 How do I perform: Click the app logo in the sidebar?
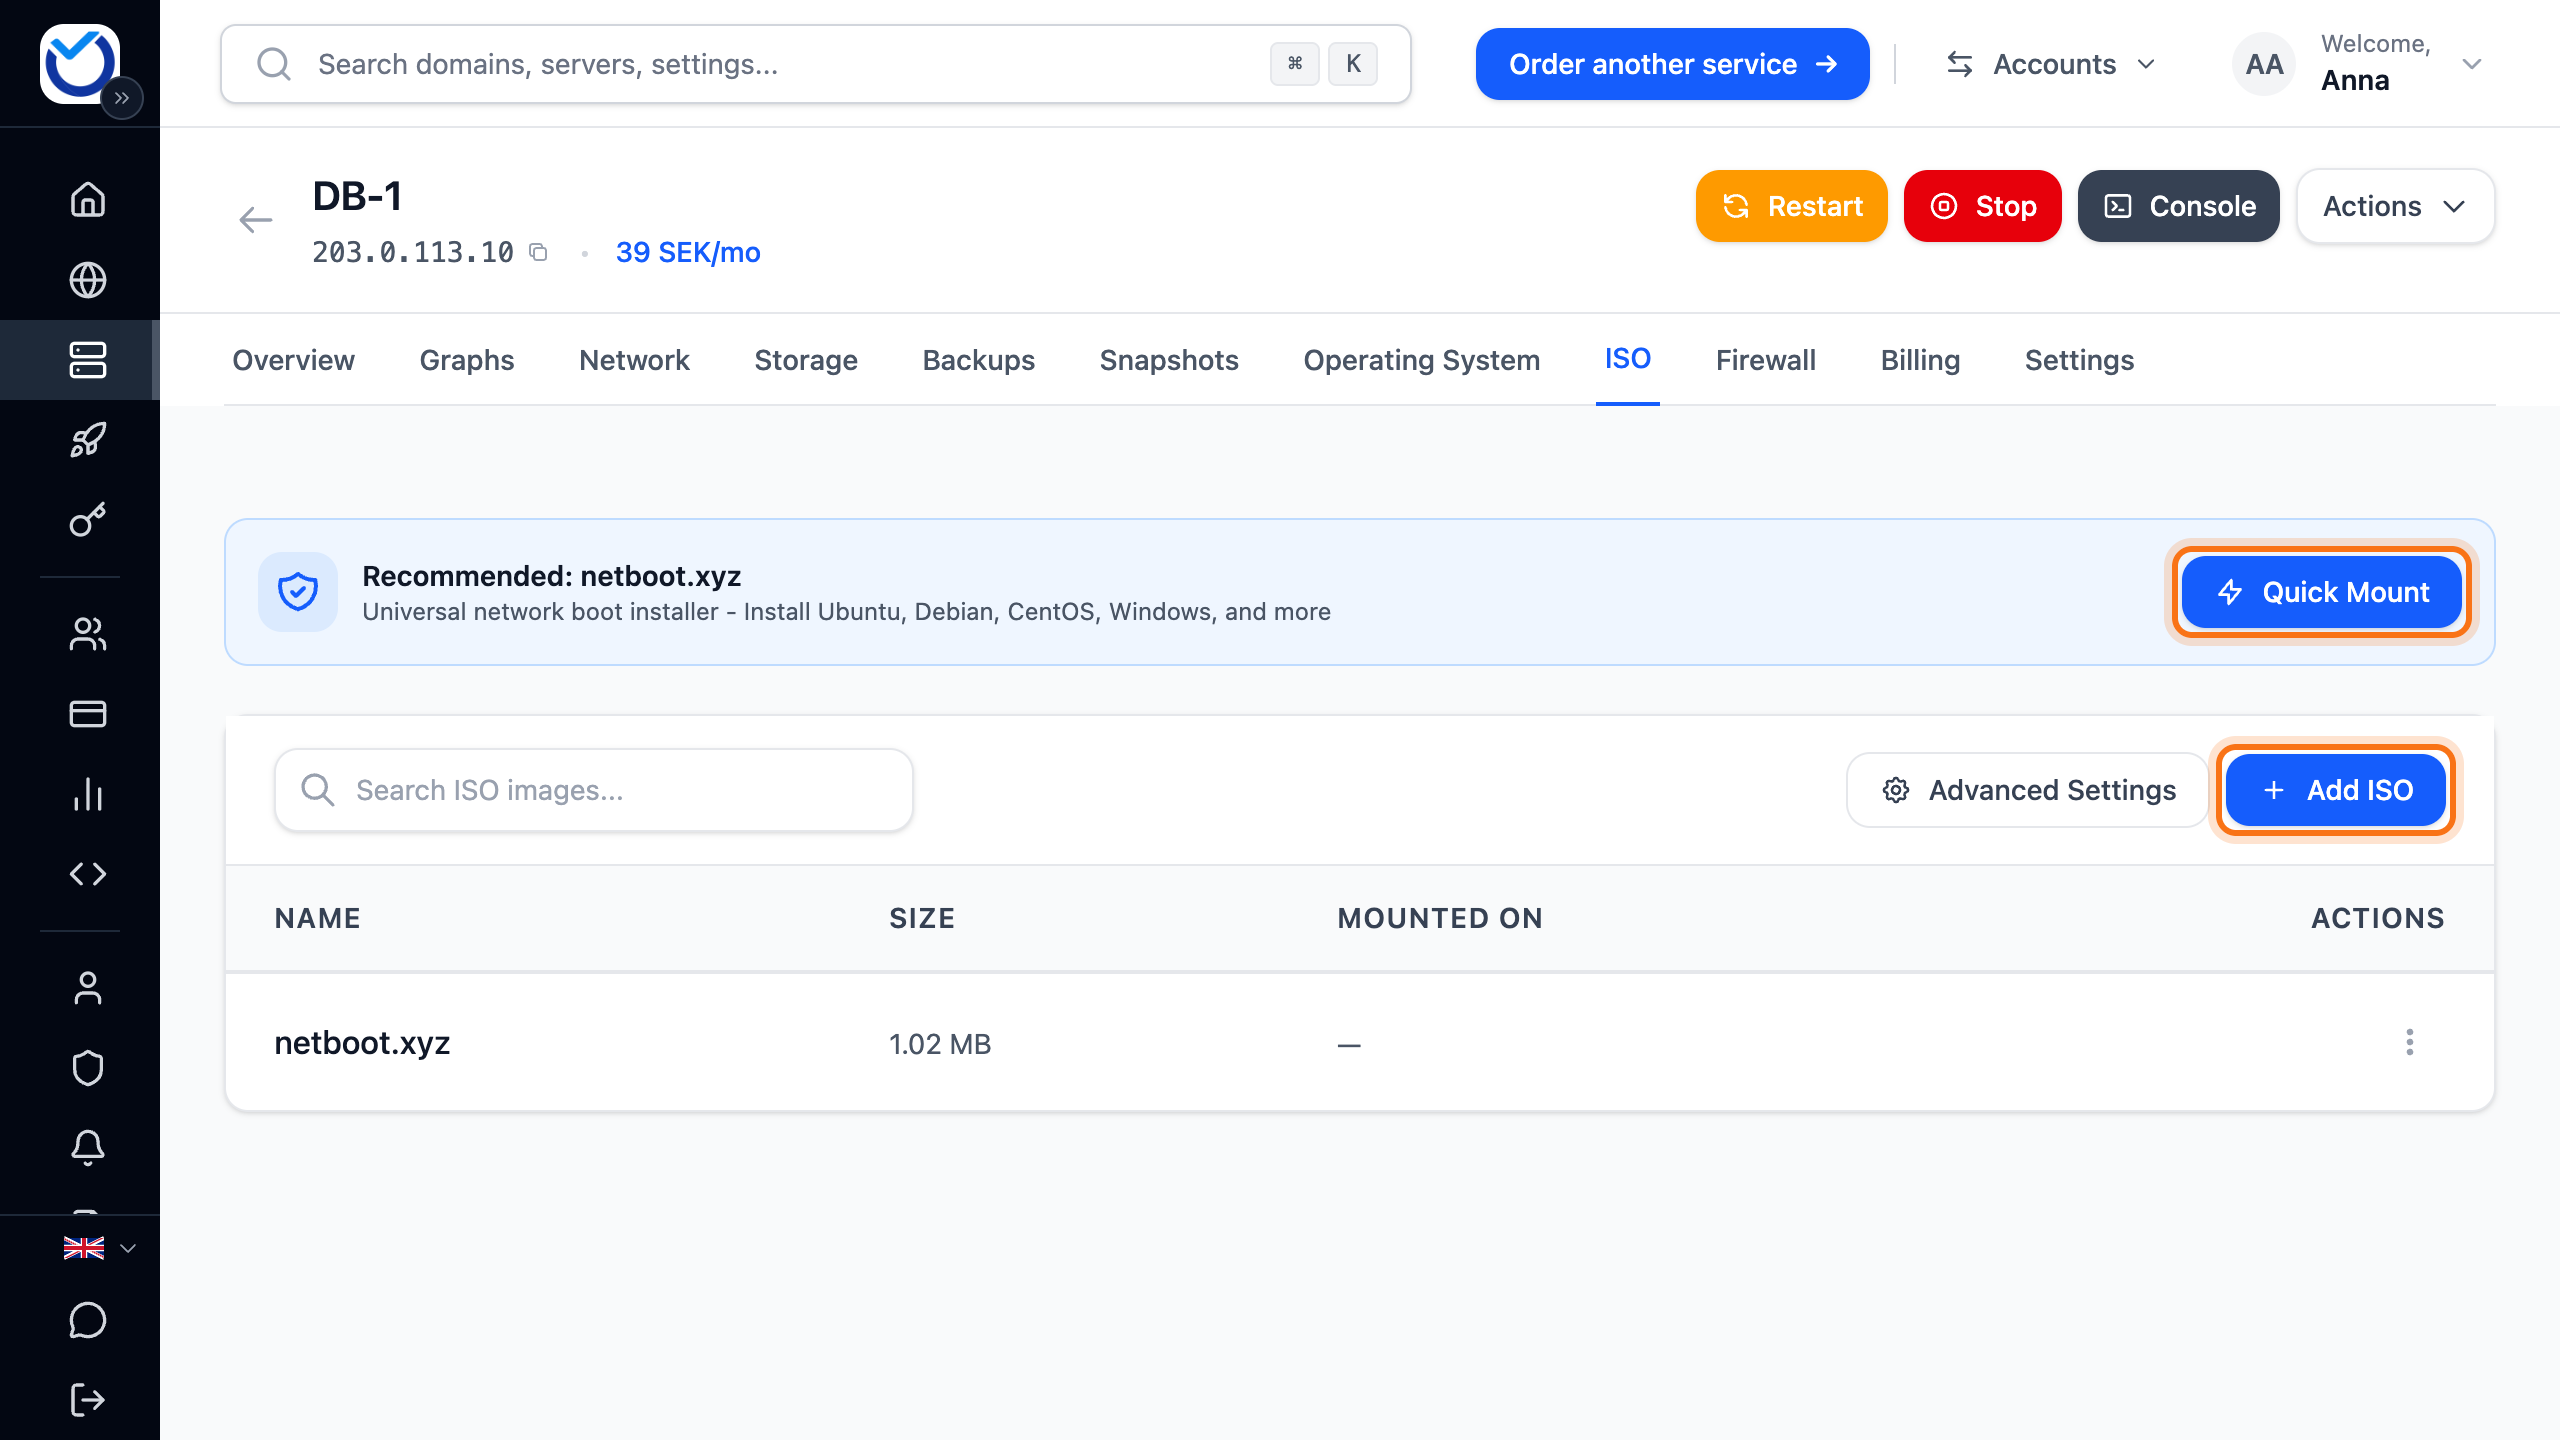(x=79, y=63)
